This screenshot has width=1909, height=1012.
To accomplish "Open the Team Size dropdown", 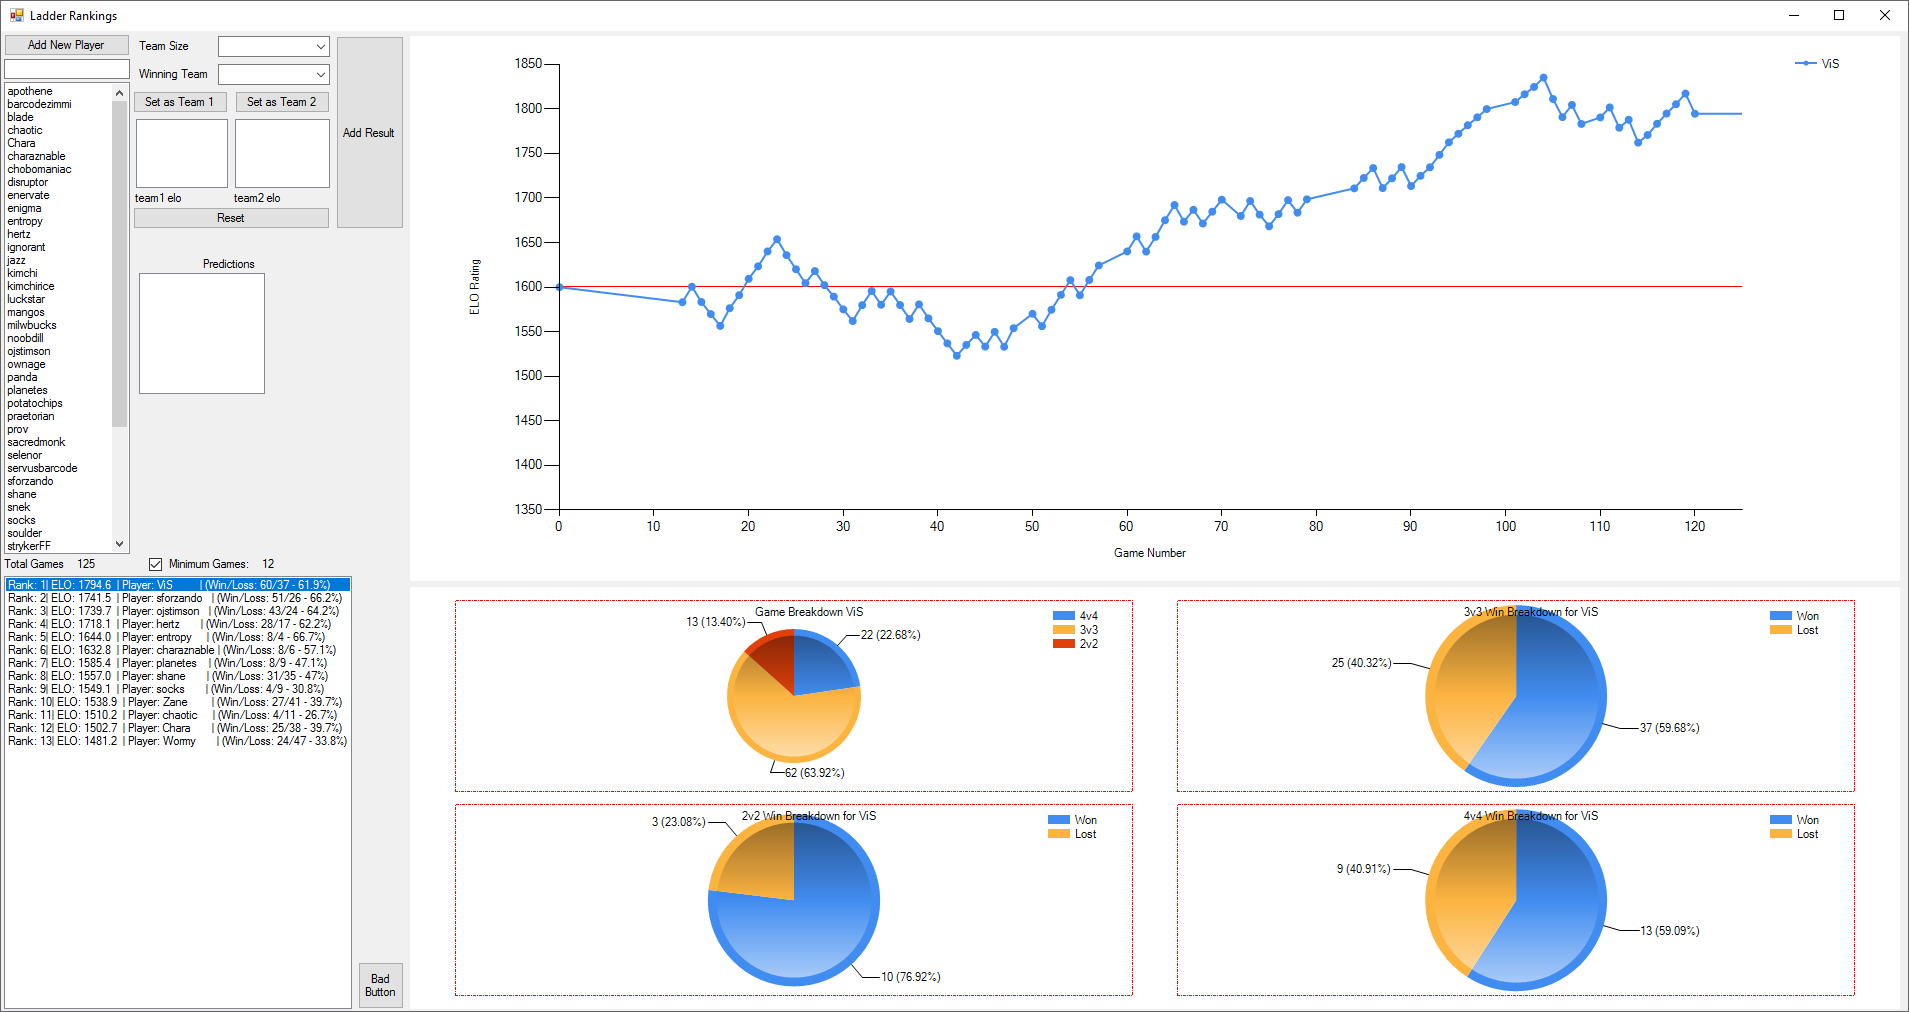I will [x=274, y=46].
